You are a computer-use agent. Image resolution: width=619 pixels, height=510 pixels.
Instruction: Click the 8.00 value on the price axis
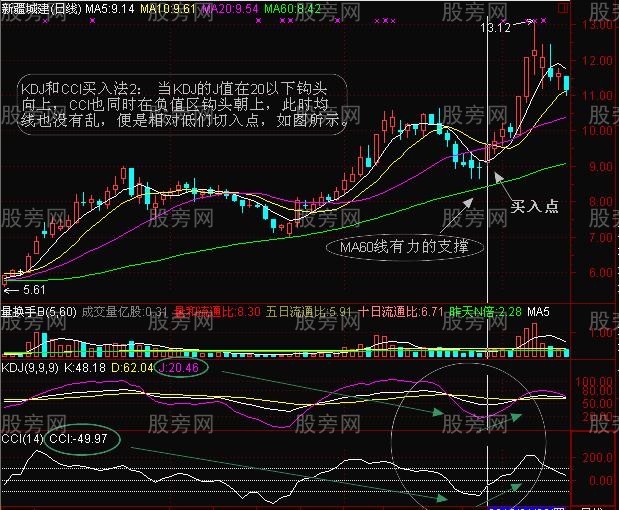tap(601, 202)
